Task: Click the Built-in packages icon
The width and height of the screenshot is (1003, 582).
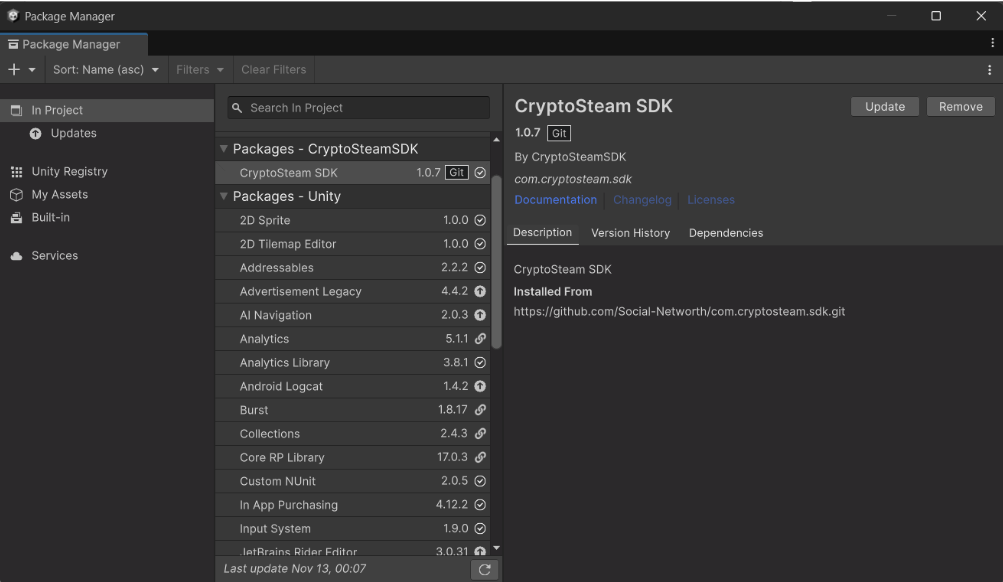Action: coord(17,217)
